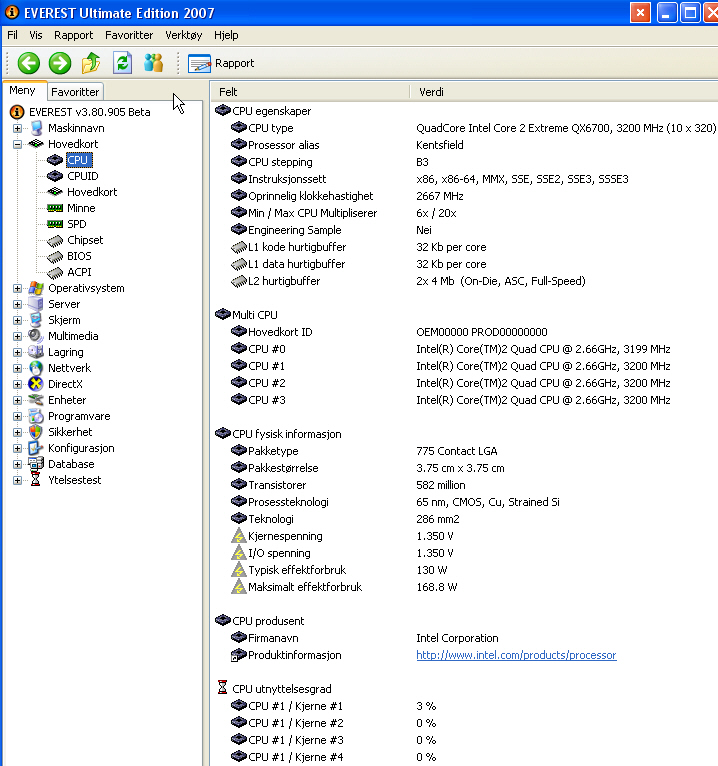Select the Hovedkort ID row

tap(389, 332)
